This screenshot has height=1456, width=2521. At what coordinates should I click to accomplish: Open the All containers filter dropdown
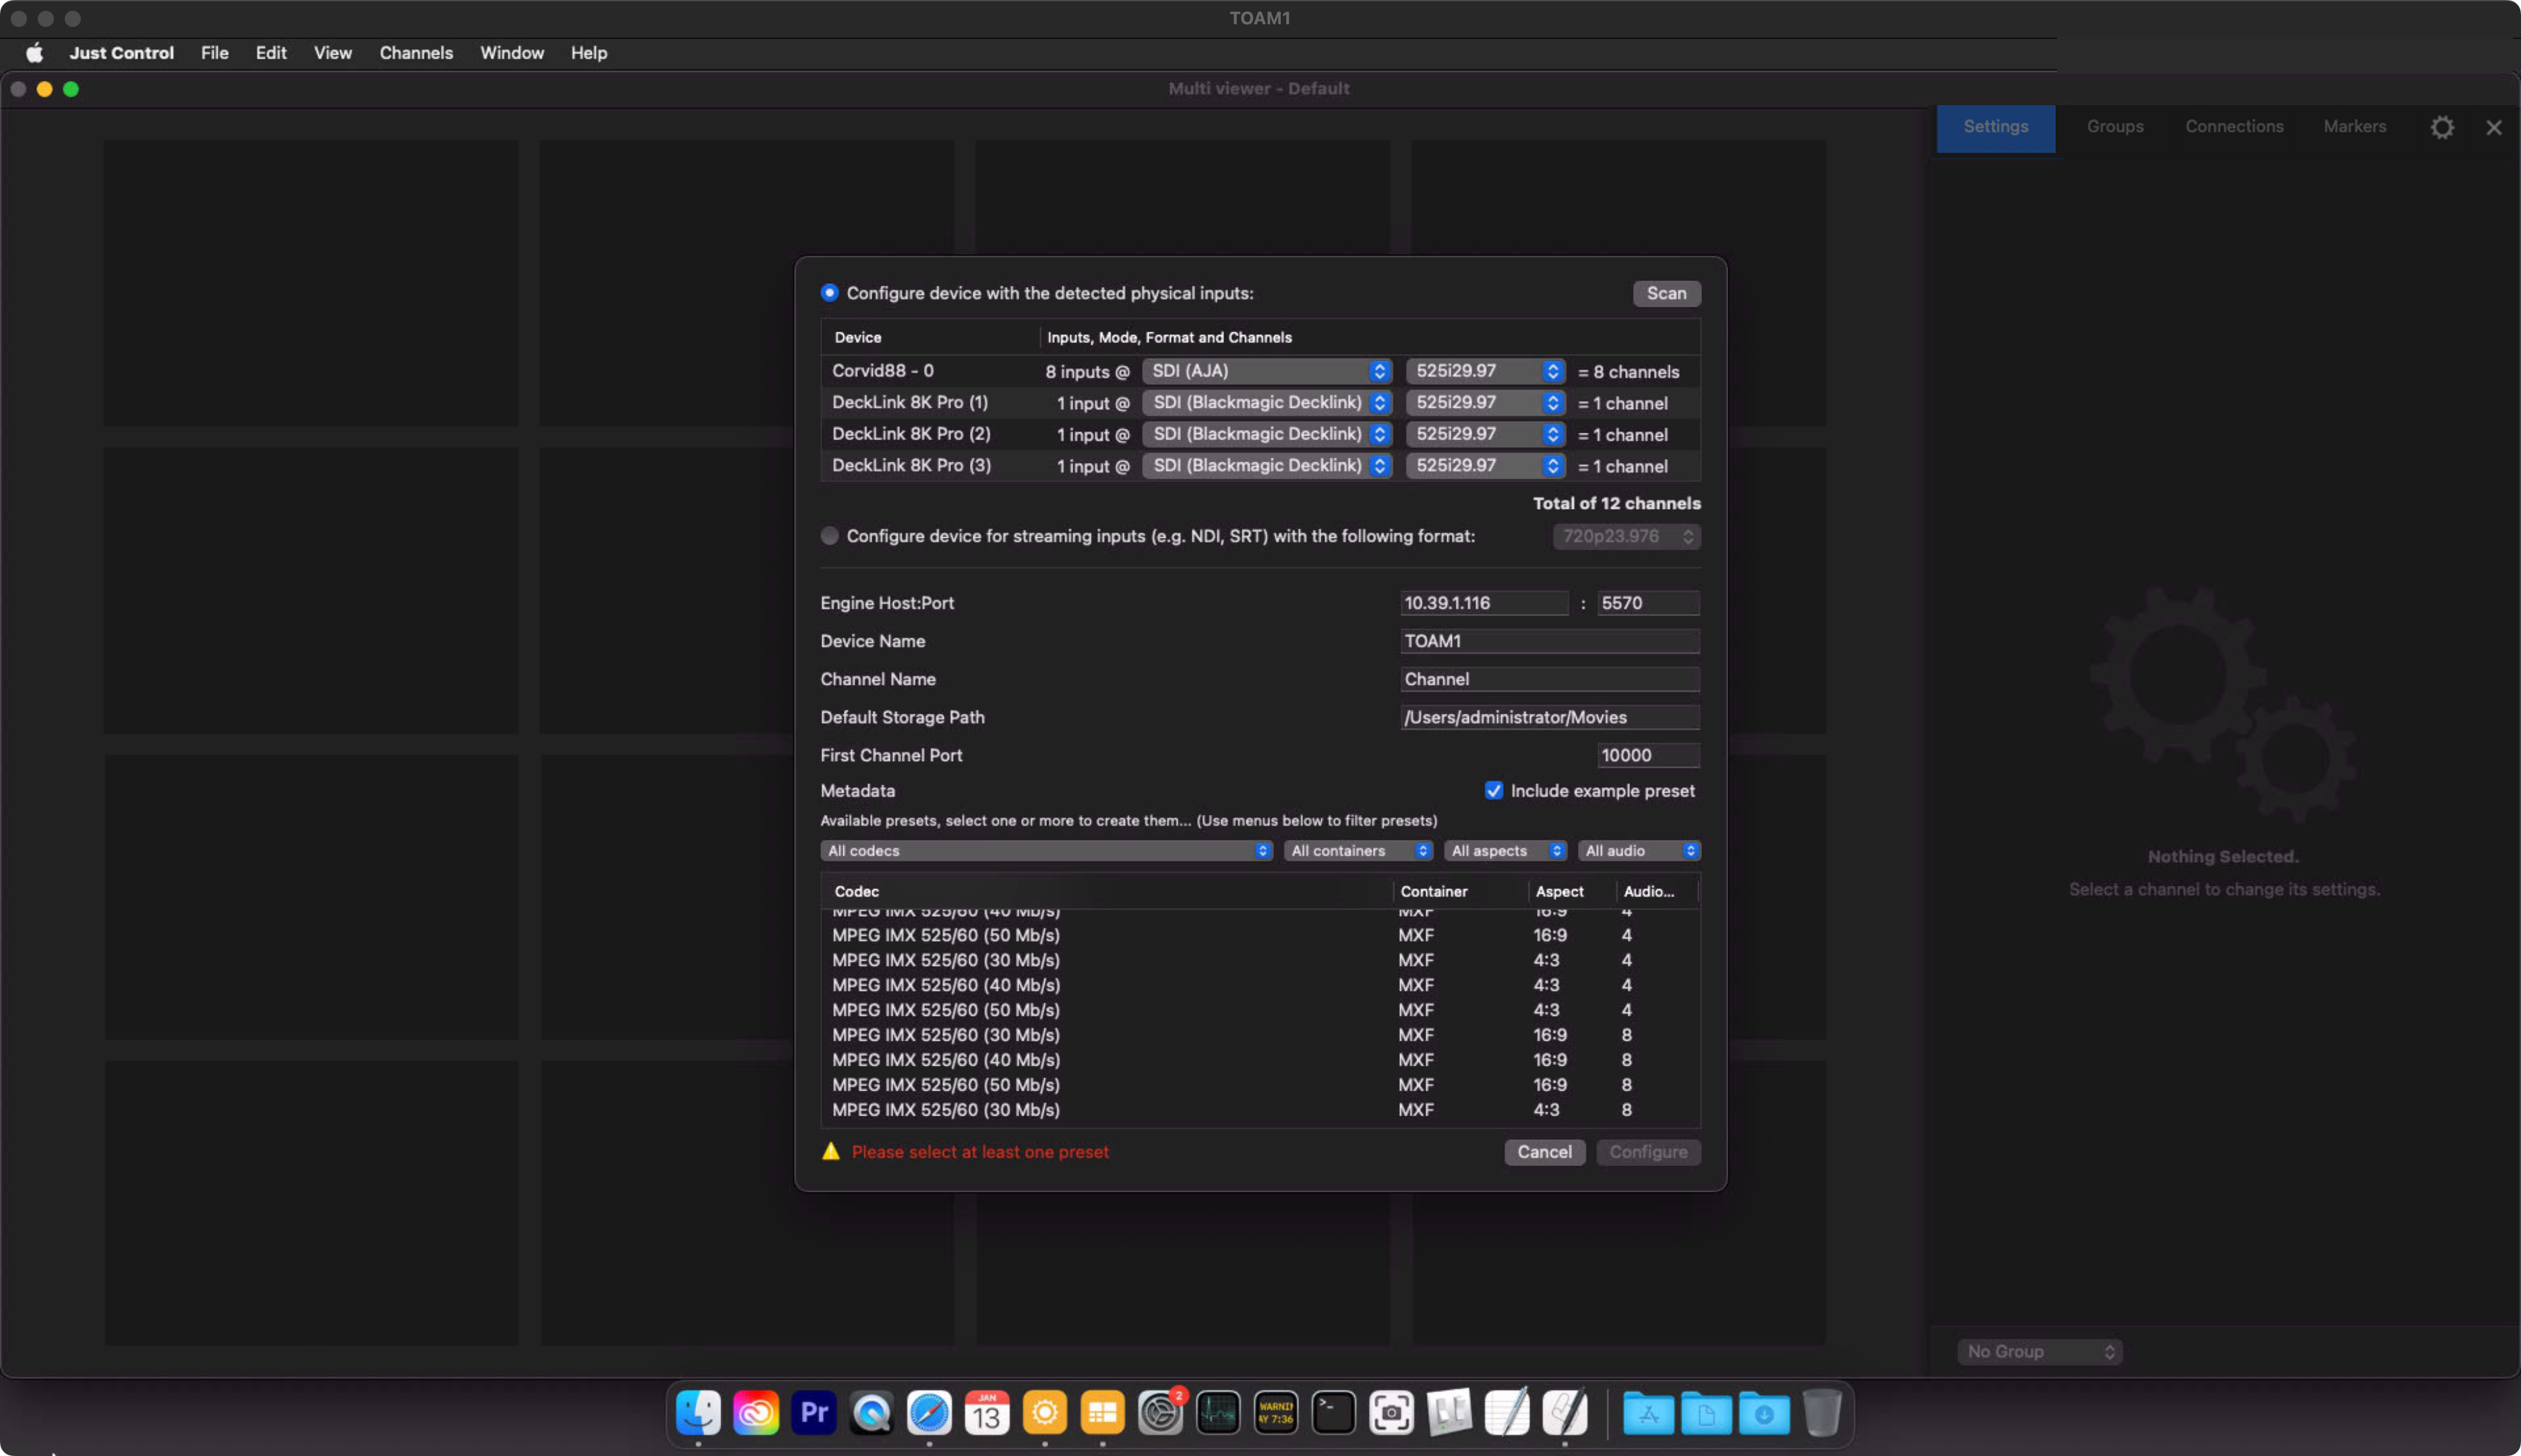1358,850
